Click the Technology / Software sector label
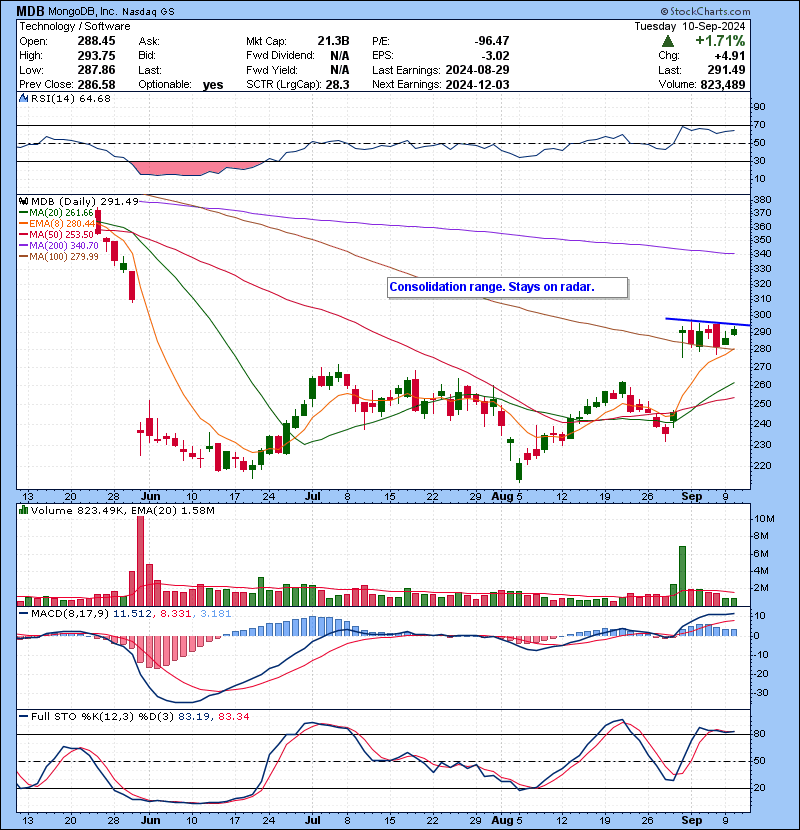Image resolution: width=800 pixels, height=830 pixels. pyautogui.click(x=75, y=26)
